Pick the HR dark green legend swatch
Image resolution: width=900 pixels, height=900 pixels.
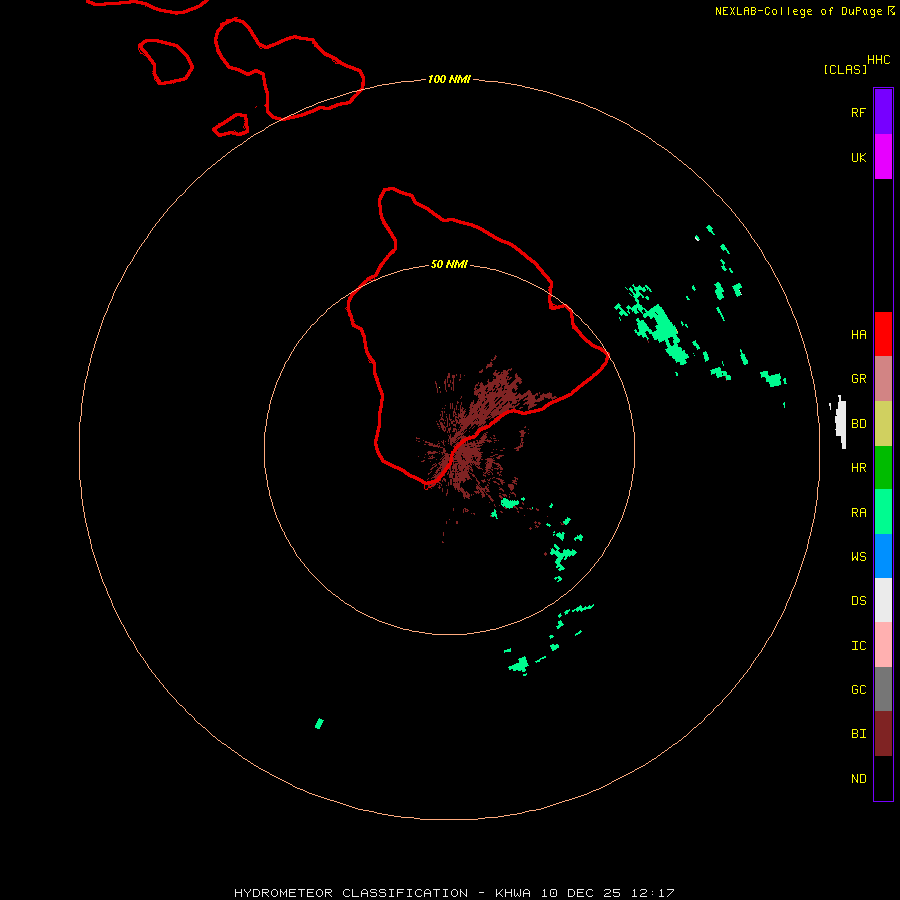(883, 468)
